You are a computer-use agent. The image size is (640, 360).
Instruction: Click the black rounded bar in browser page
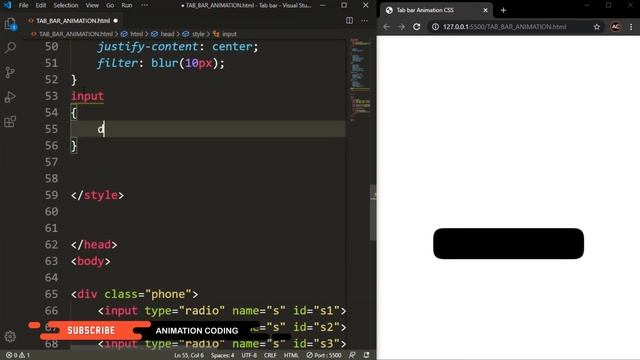click(x=508, y=244)
